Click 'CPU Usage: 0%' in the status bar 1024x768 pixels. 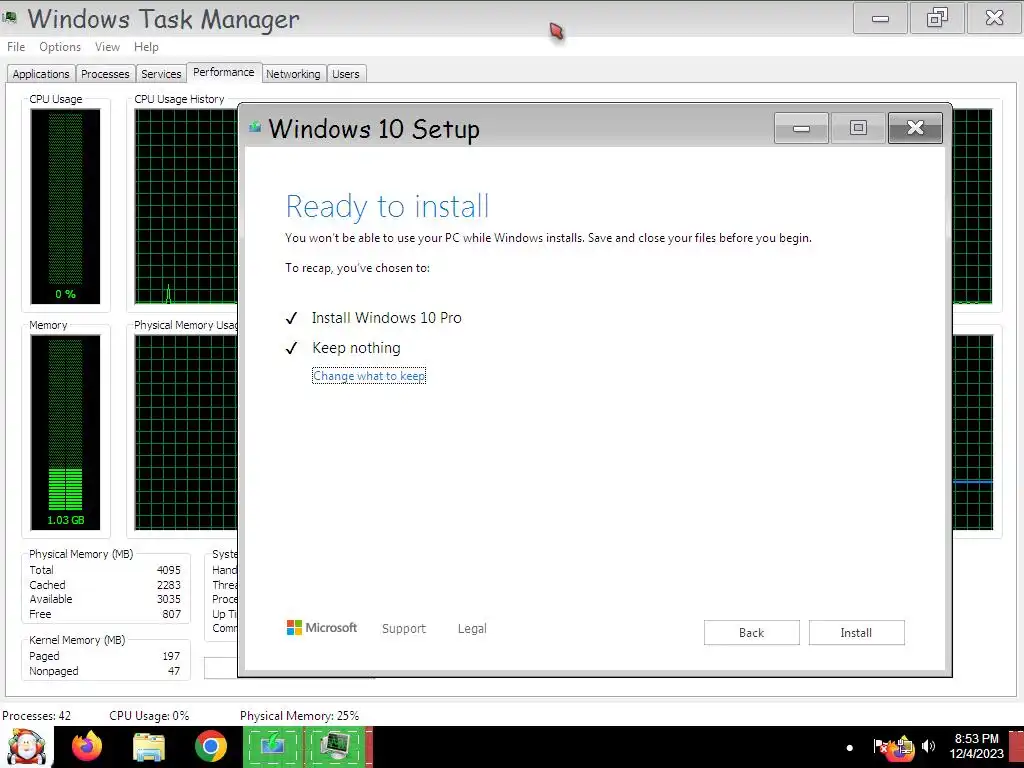149,716
